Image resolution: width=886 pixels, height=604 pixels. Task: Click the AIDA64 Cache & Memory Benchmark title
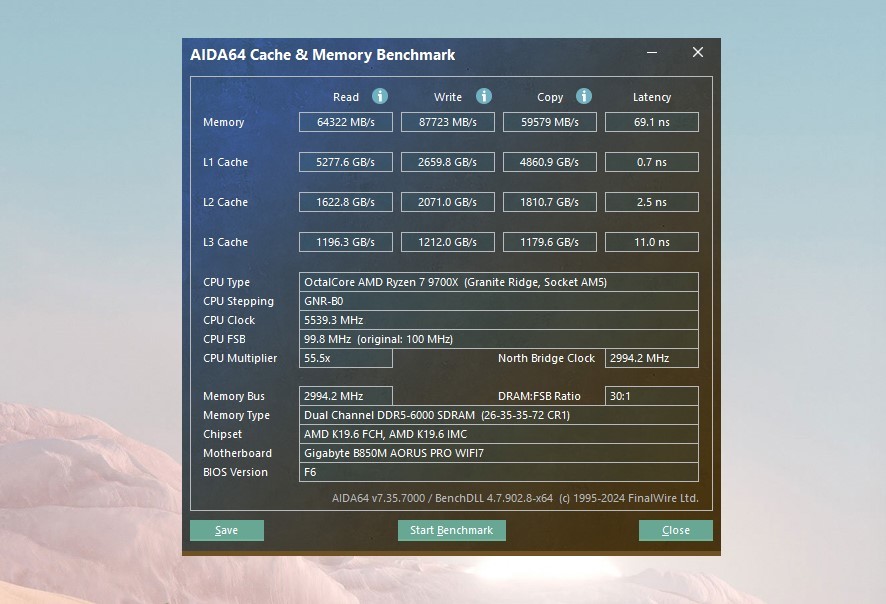click(x=323, y=55)
